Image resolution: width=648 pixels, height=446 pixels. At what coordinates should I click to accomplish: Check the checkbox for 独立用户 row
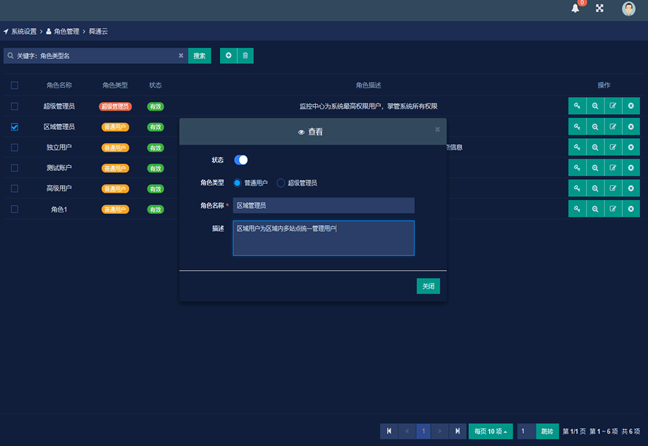[x=14, y=148]
